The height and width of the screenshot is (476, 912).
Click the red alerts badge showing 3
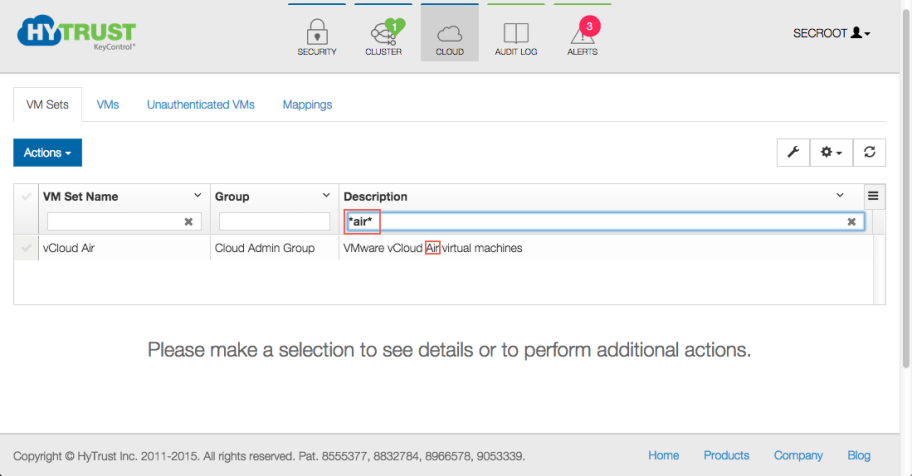pyautogui.click(x=589, y=26)
